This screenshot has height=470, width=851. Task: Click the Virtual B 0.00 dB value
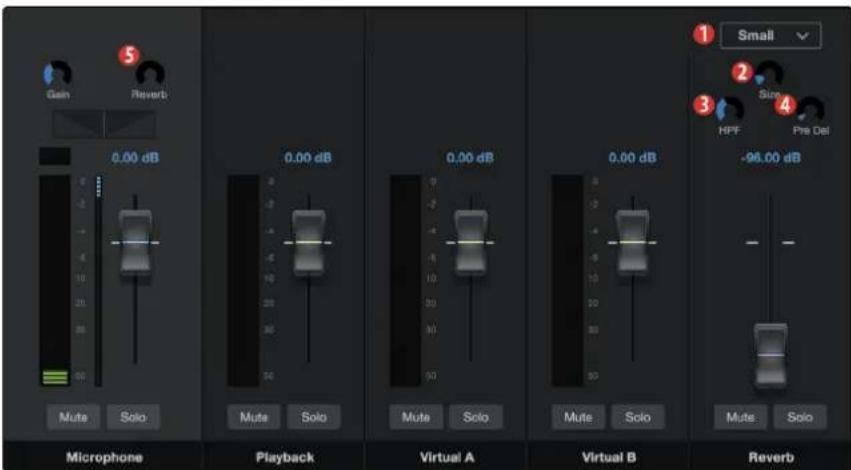pos(632,158)
